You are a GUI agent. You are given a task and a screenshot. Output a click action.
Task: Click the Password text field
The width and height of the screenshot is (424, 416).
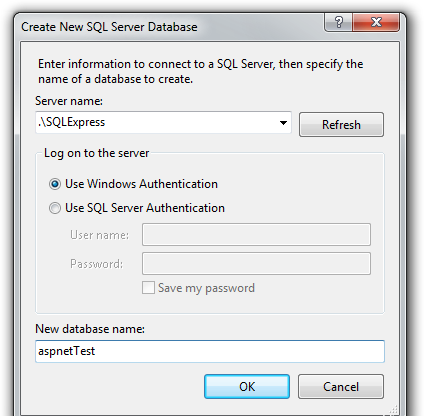click(256, 264)
